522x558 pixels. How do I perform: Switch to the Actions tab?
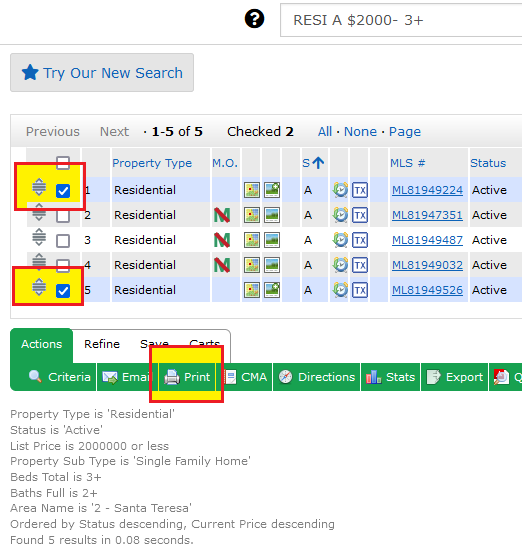pyautogui.click(x=42, y=344)
